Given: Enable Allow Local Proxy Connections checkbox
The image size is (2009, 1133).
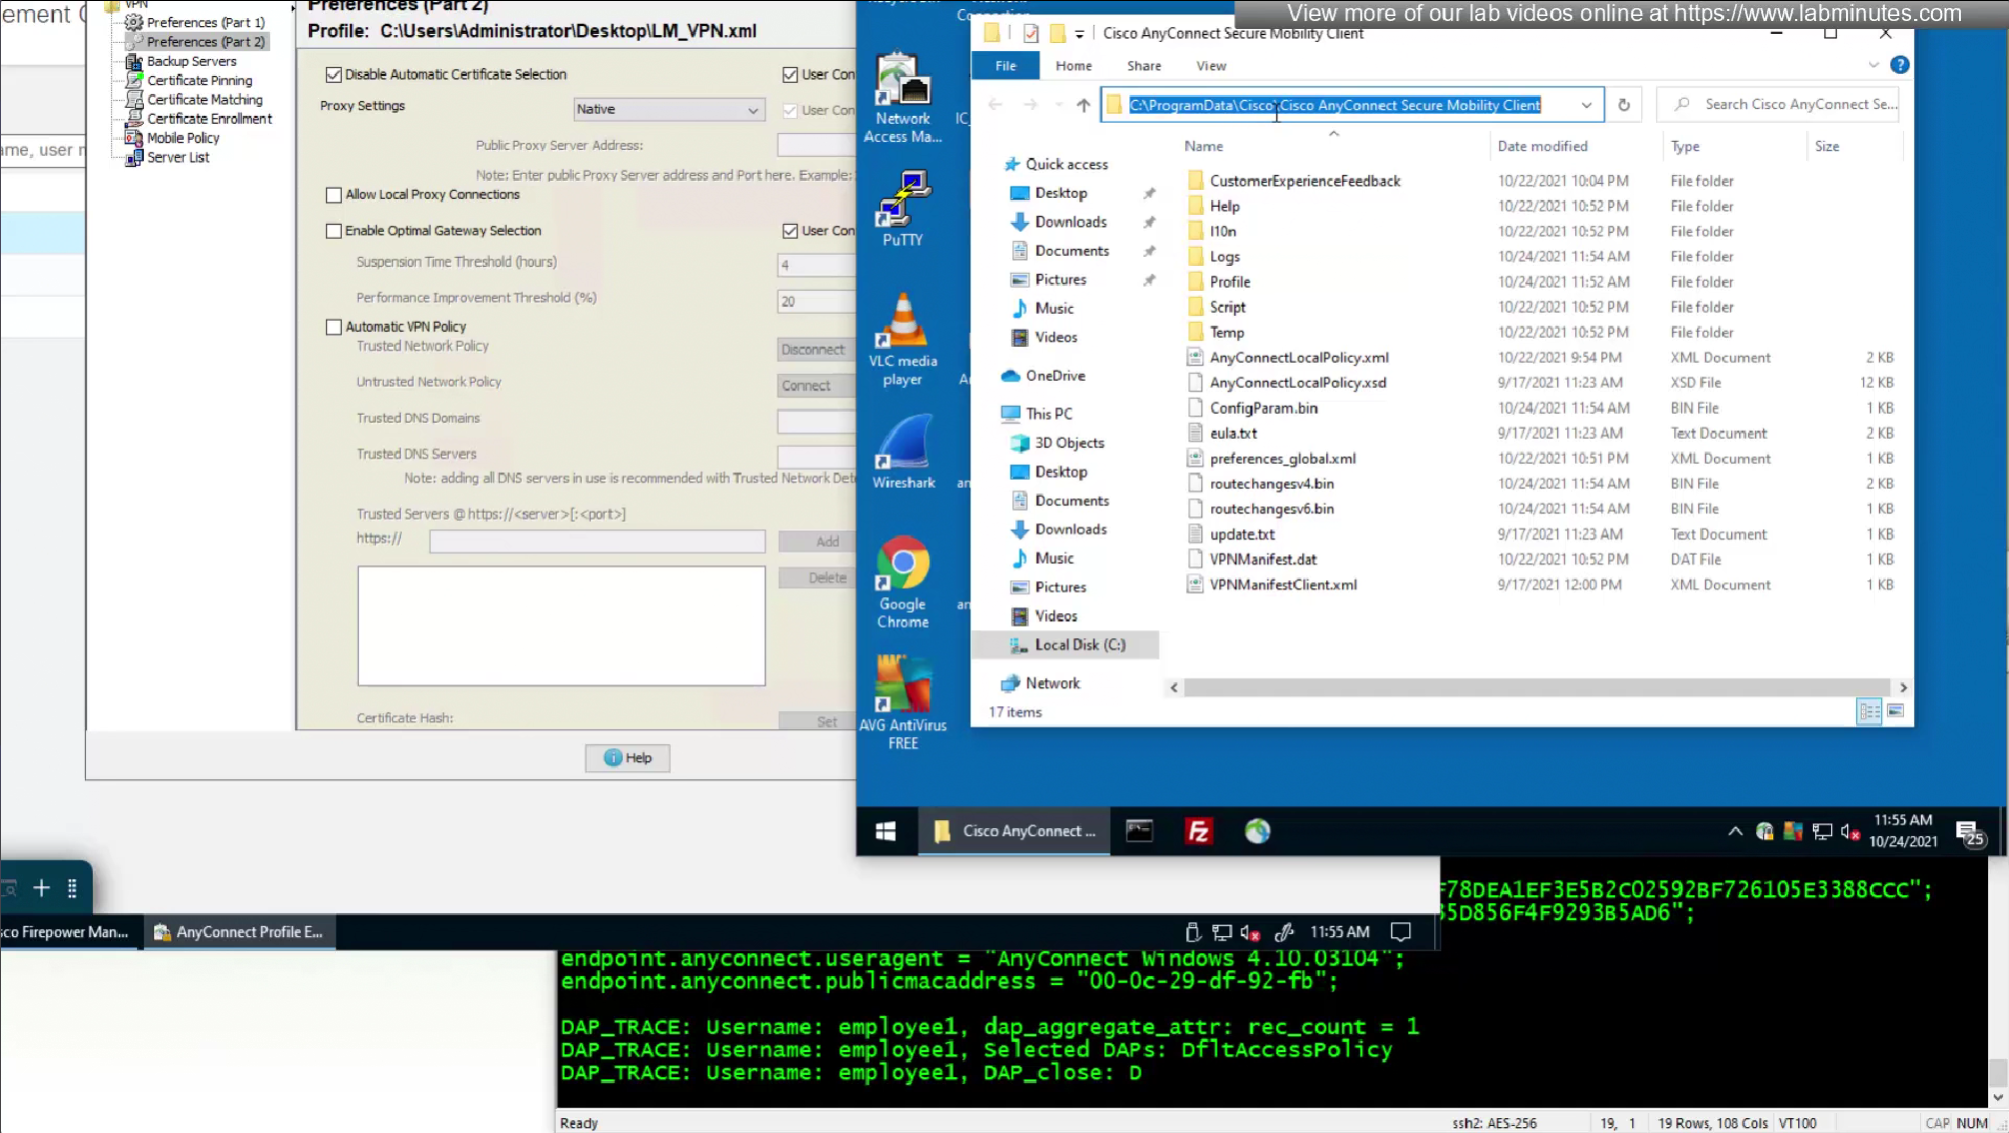Looking at the screenshot, I should [334, 195].
